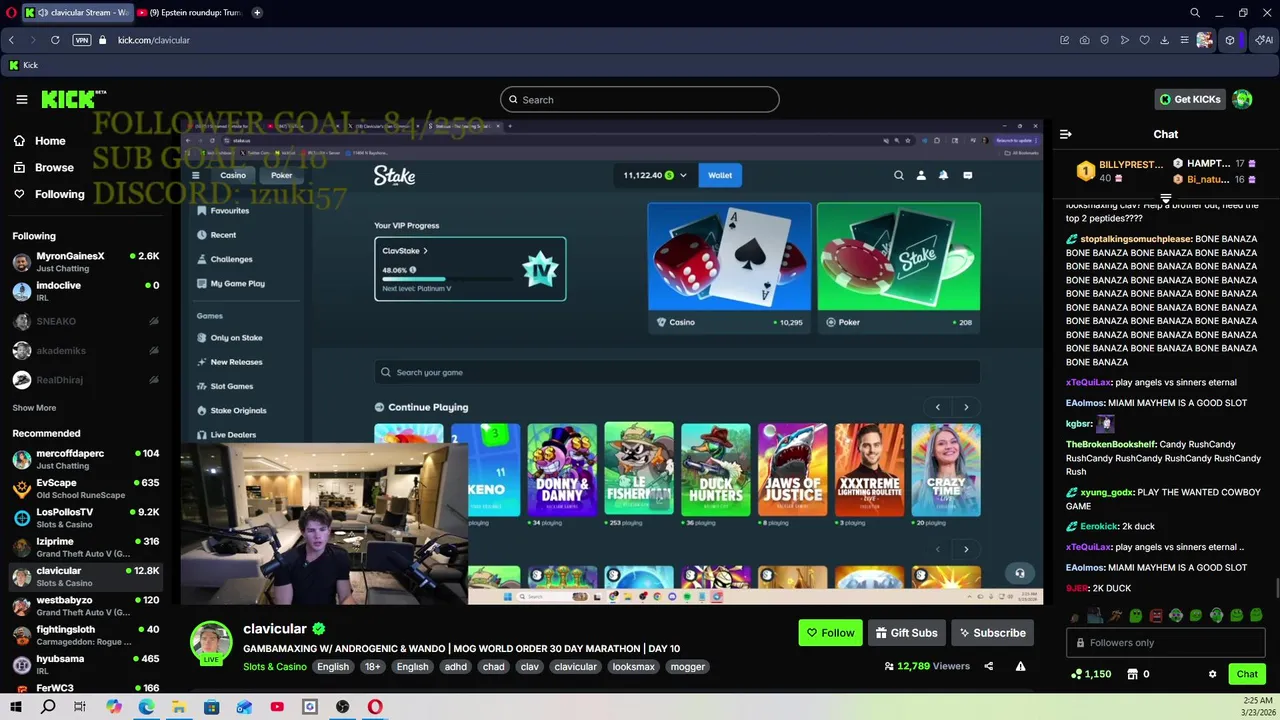Open the user avatar menu
Viewport: 1280px width, 720px height.
(x=1242, y=99)
